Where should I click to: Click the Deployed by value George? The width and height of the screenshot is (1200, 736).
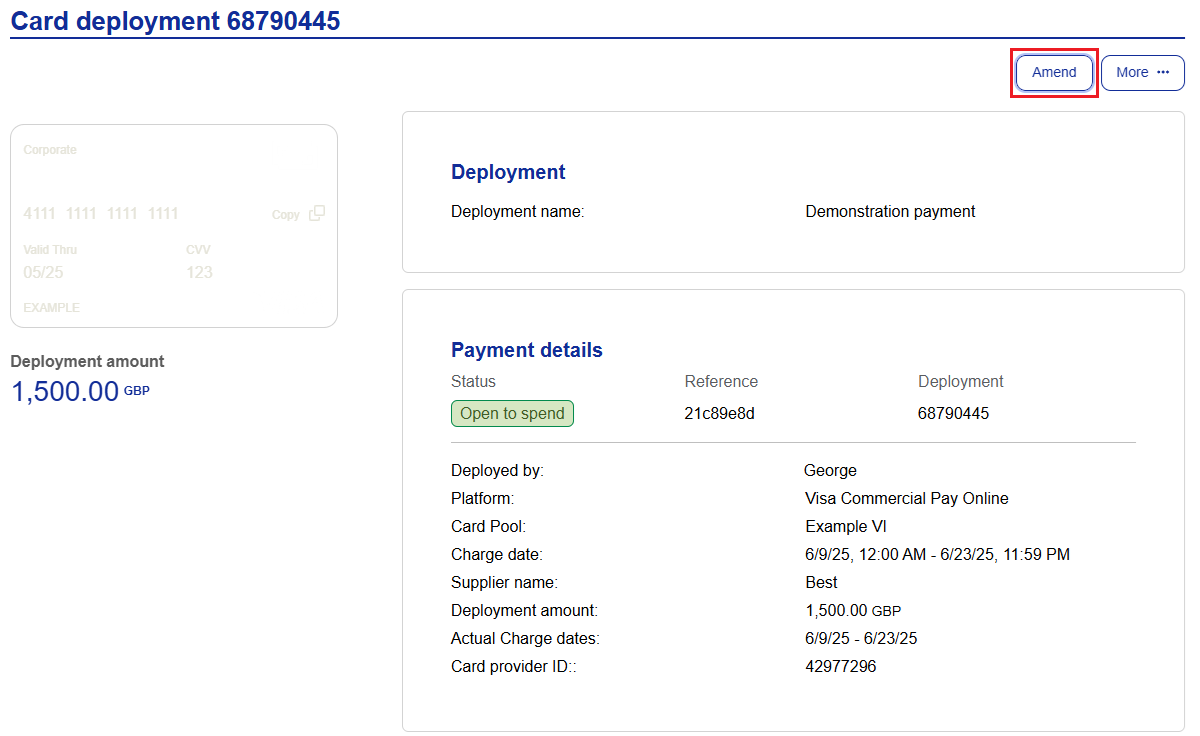830,471
